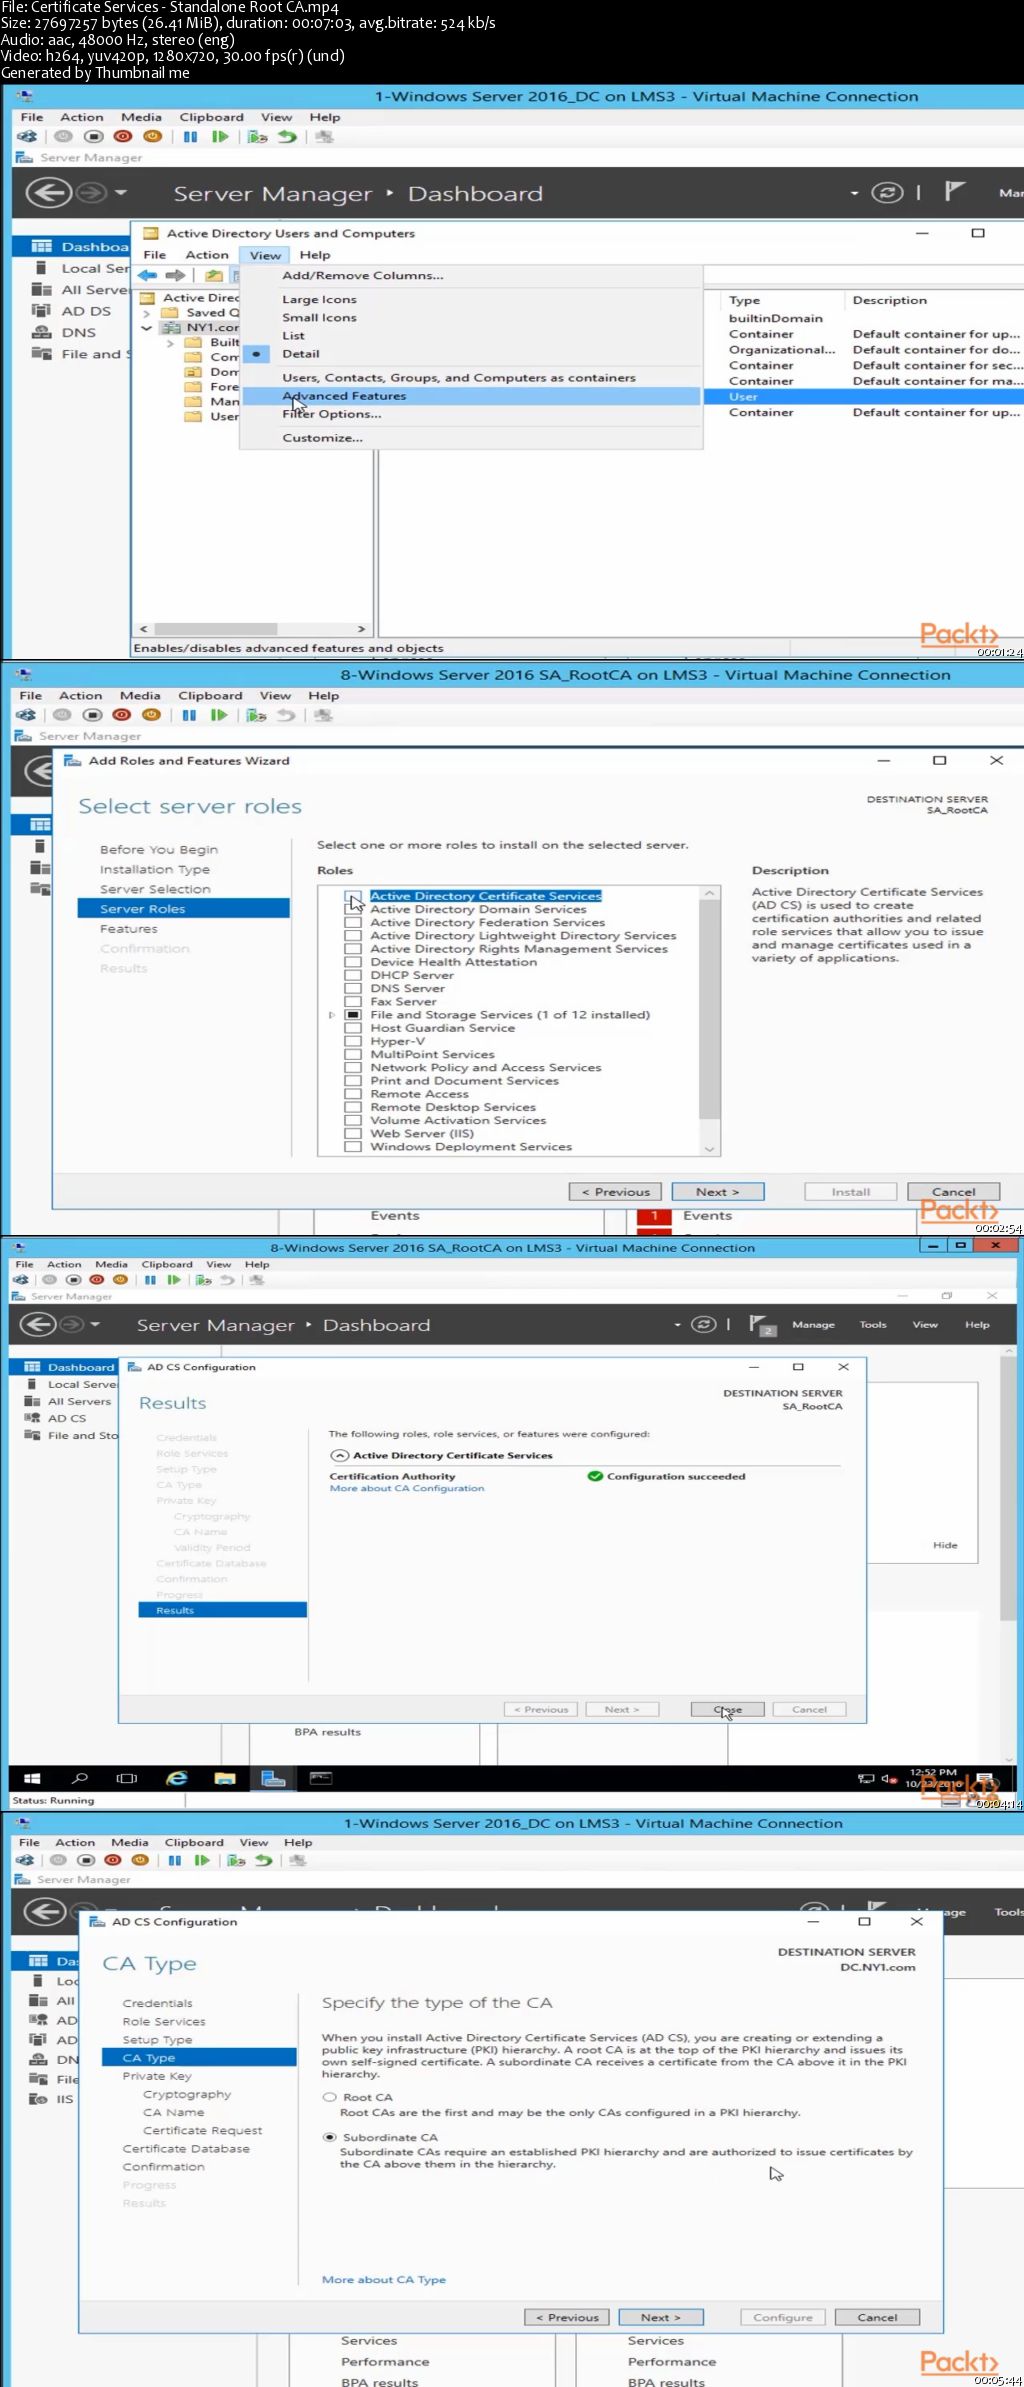Image resolution: width=1024 pixels, height=2387 pixels.
Task: Expand Saved Queries node in ADUC tree
Action: [x=146, y=313]
